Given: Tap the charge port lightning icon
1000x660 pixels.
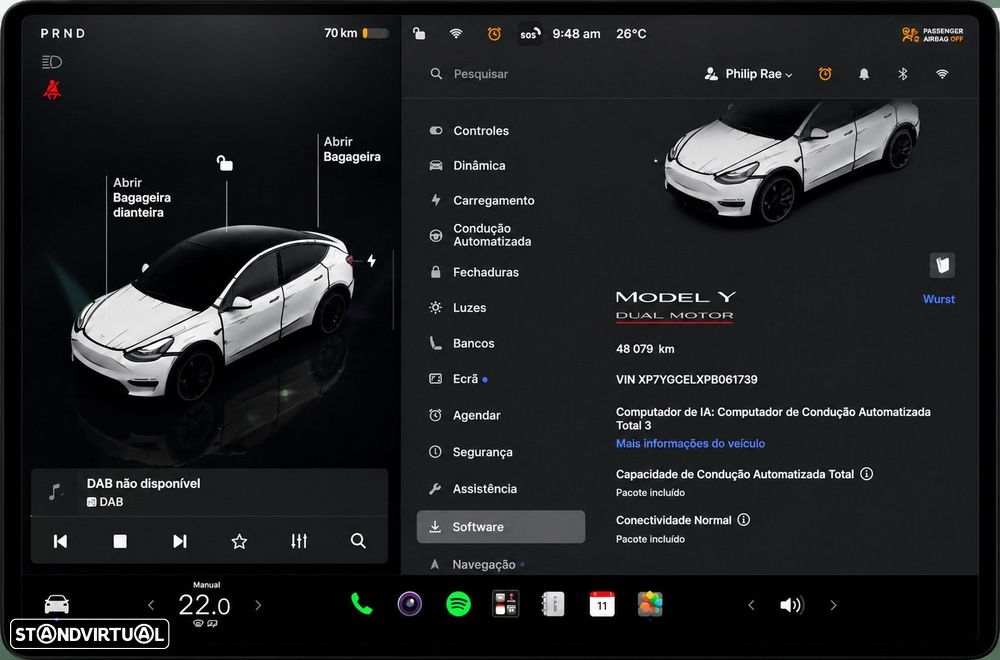Looking at the screenshot, I should coord(371,260).
